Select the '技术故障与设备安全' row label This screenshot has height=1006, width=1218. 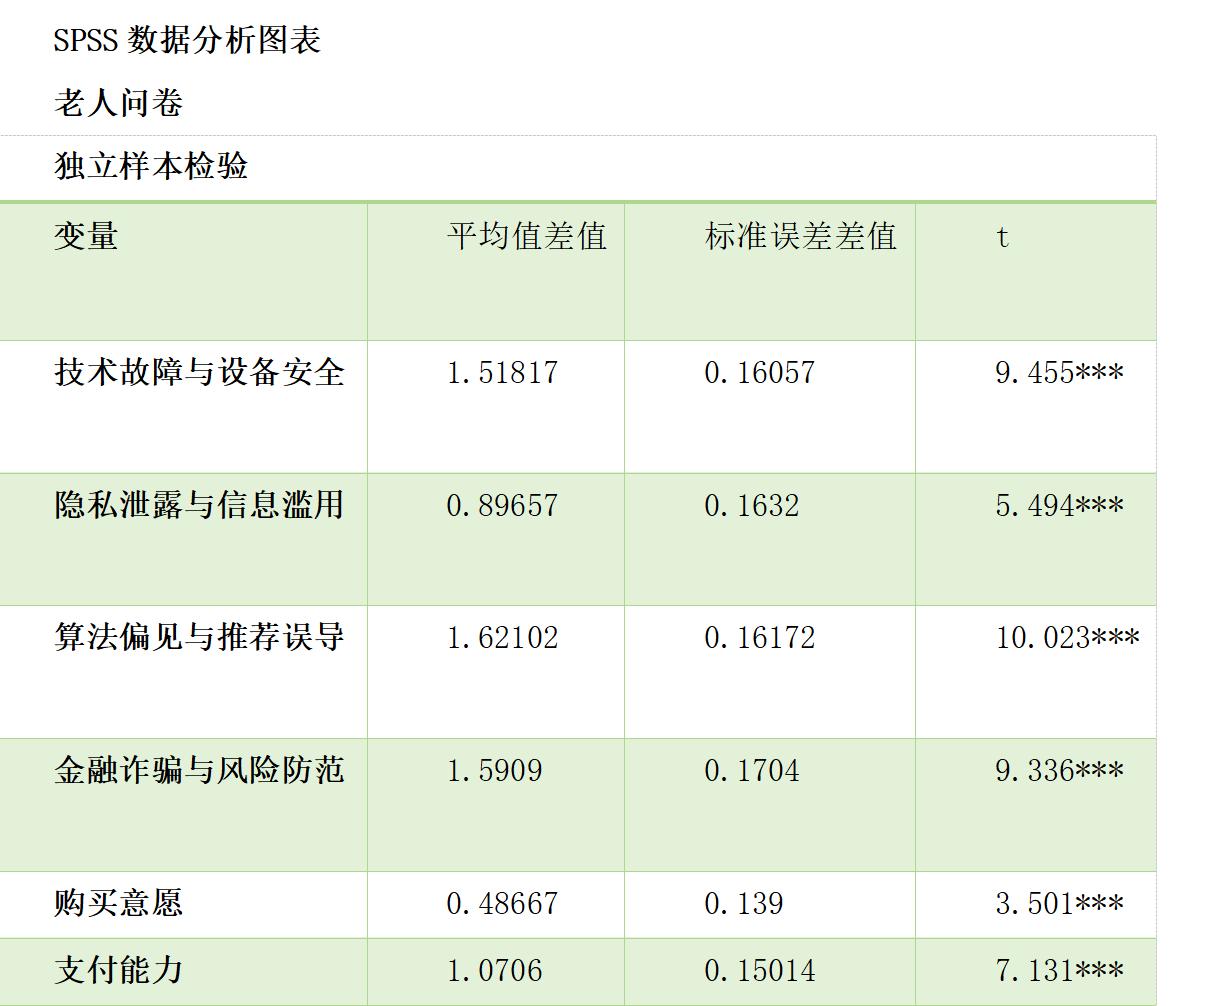(x=199, y=373)
